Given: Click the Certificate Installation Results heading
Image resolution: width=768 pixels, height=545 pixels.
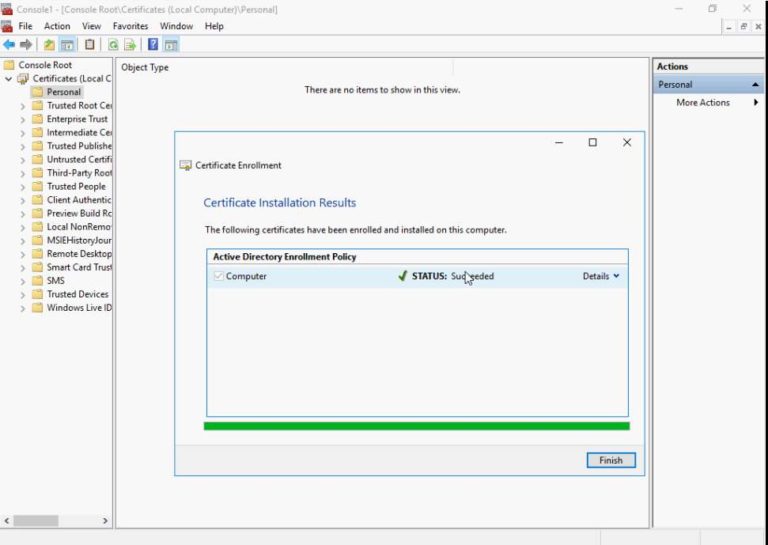Looking at the screenshot, I should click(280, 203).
